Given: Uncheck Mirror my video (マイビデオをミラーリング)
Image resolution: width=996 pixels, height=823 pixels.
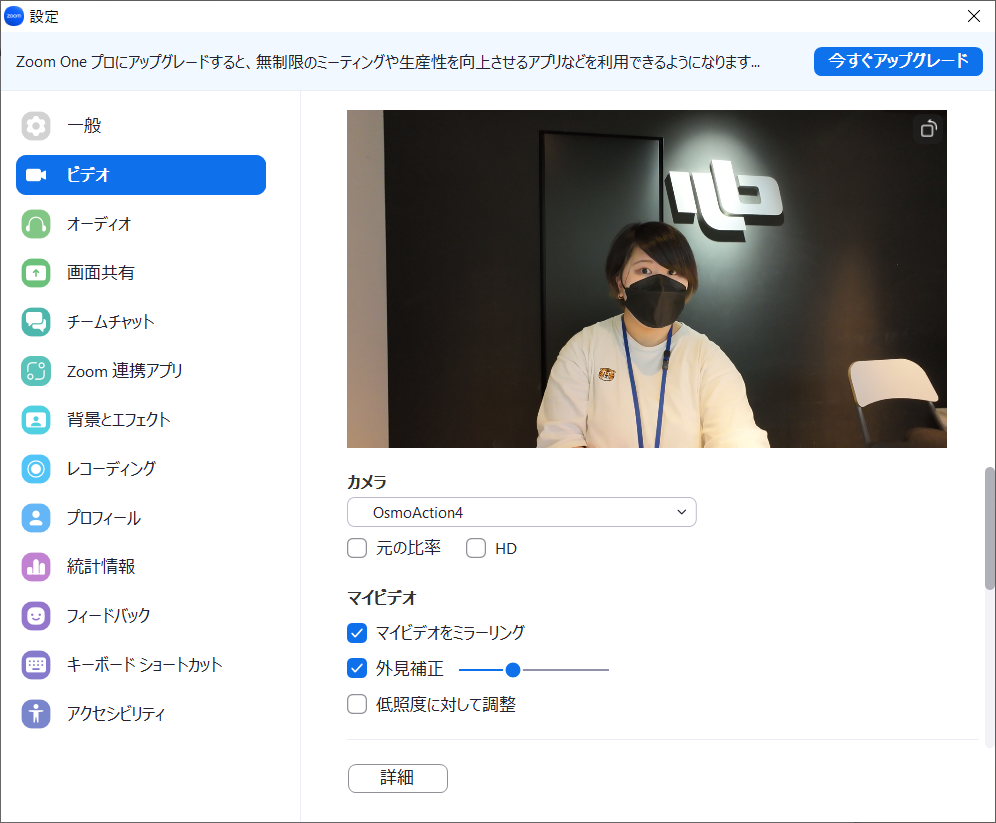Looking at the screenshot, I should 357,632.
